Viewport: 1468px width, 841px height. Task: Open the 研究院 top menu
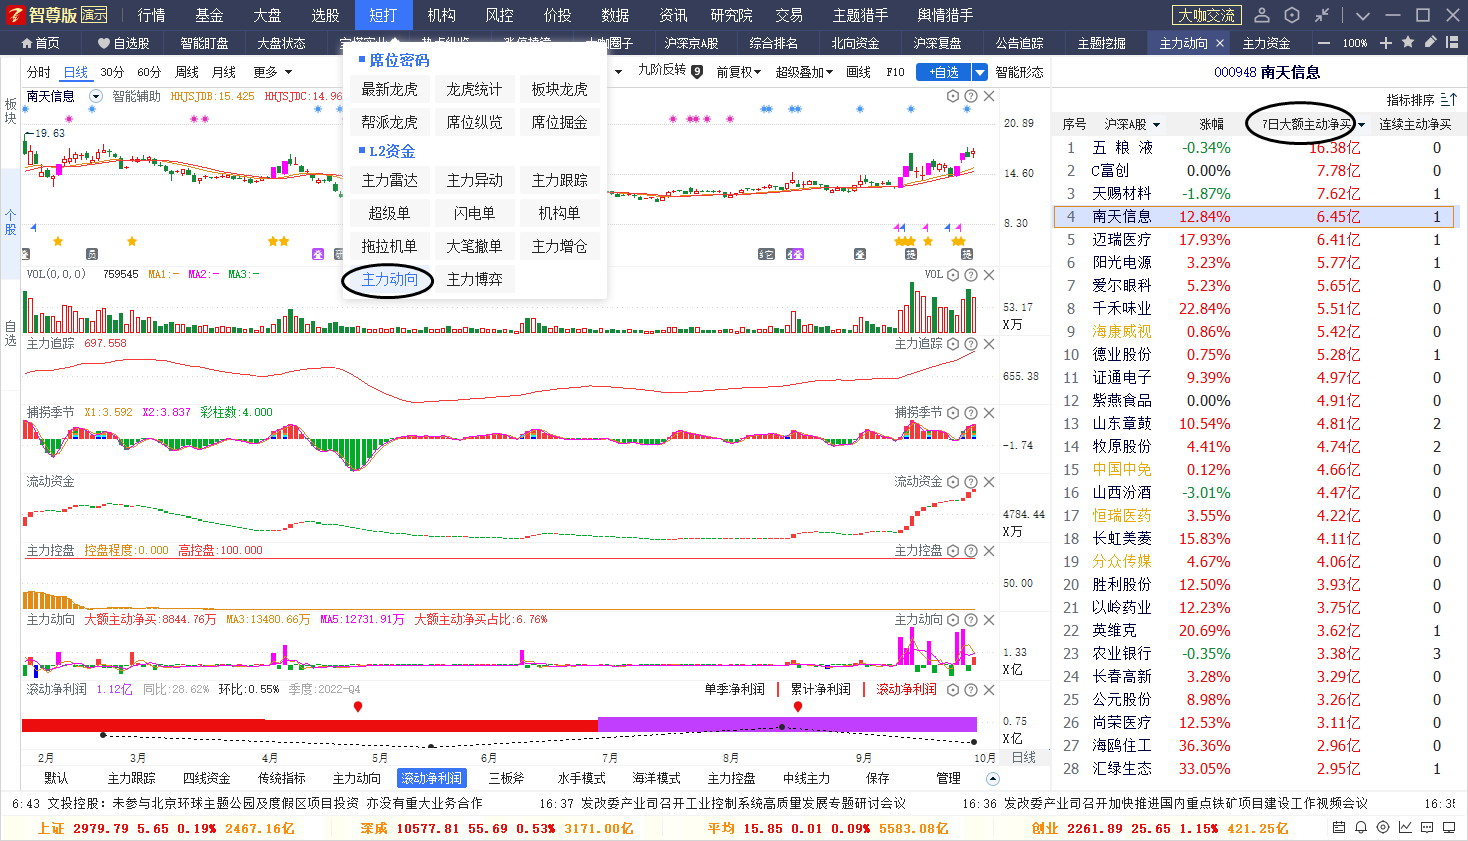[731, 15]
